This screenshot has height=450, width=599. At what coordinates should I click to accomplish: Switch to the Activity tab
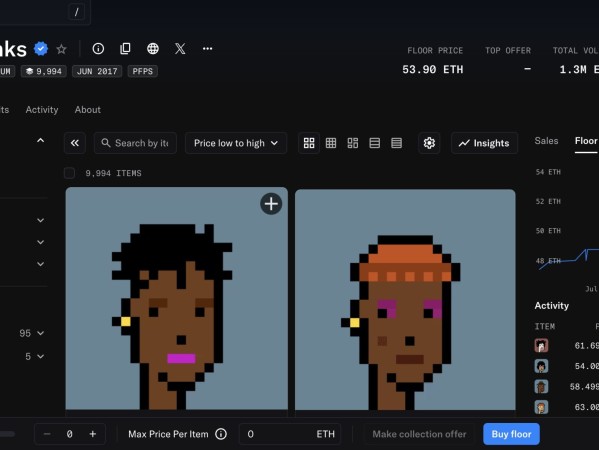[42, 110]
